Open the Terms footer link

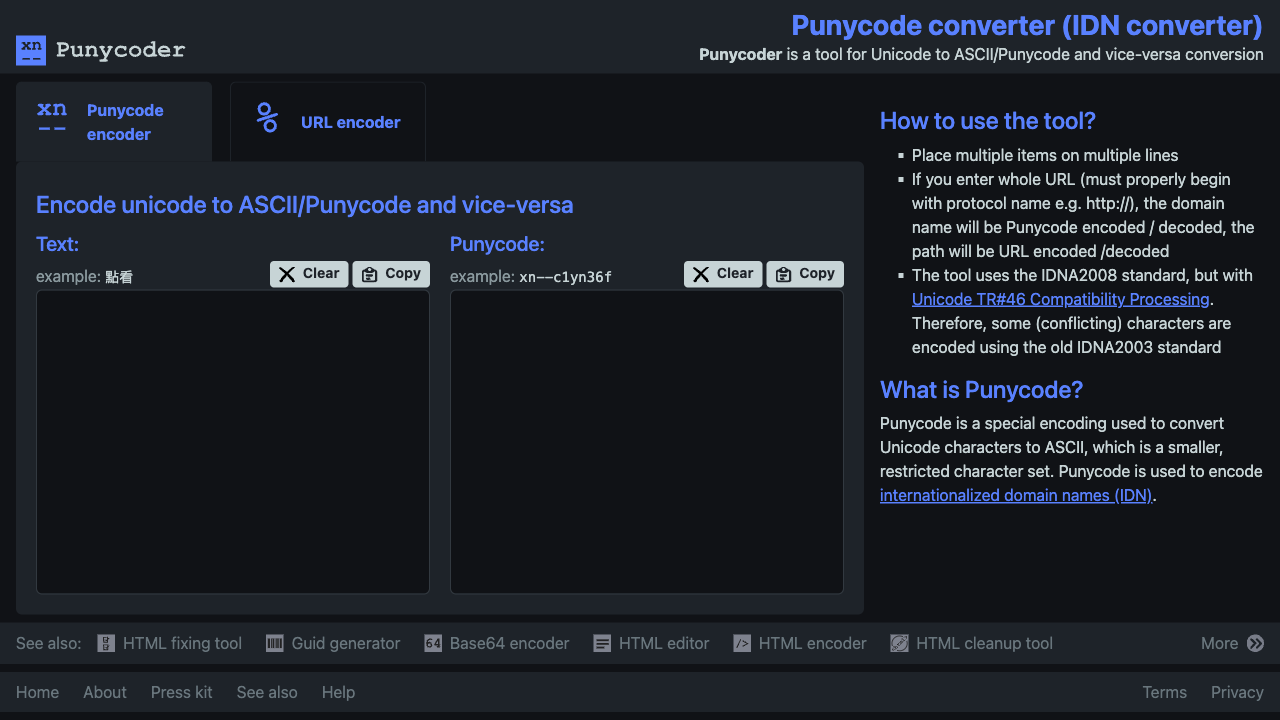pyautogui.click(x=1165, y=692)
